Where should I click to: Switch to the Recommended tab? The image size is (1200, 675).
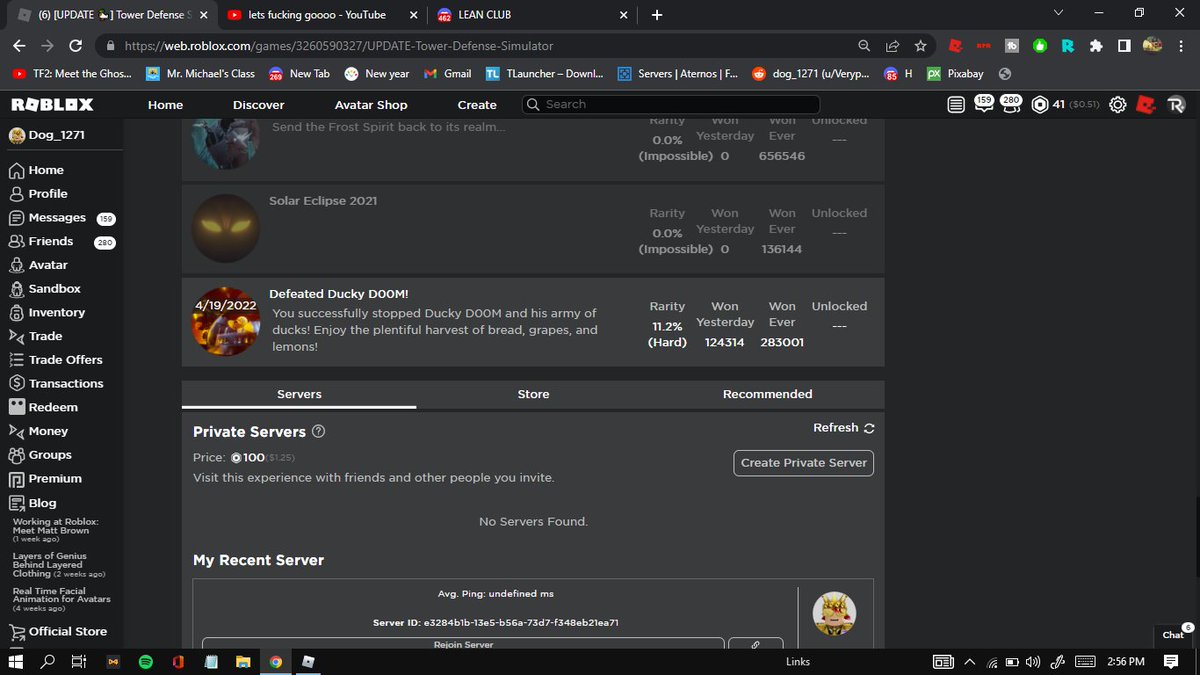(x=767, y=394)
